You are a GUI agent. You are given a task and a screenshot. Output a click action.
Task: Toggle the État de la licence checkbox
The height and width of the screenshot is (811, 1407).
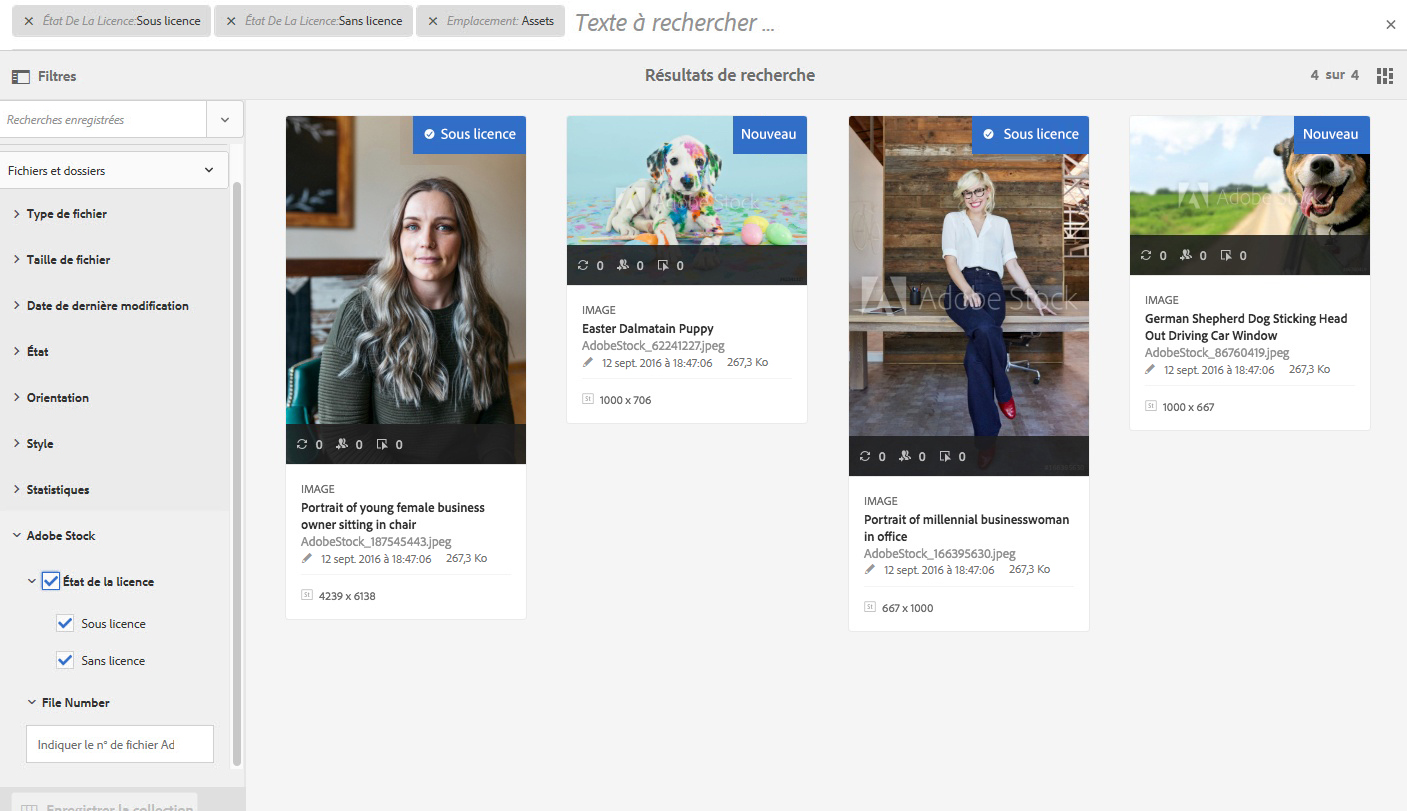50,581
